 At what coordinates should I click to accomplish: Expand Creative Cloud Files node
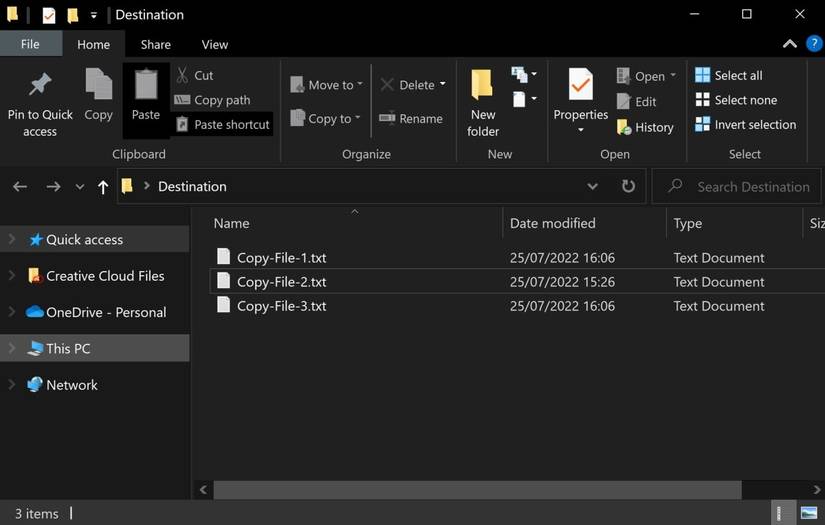click(12, 275)
